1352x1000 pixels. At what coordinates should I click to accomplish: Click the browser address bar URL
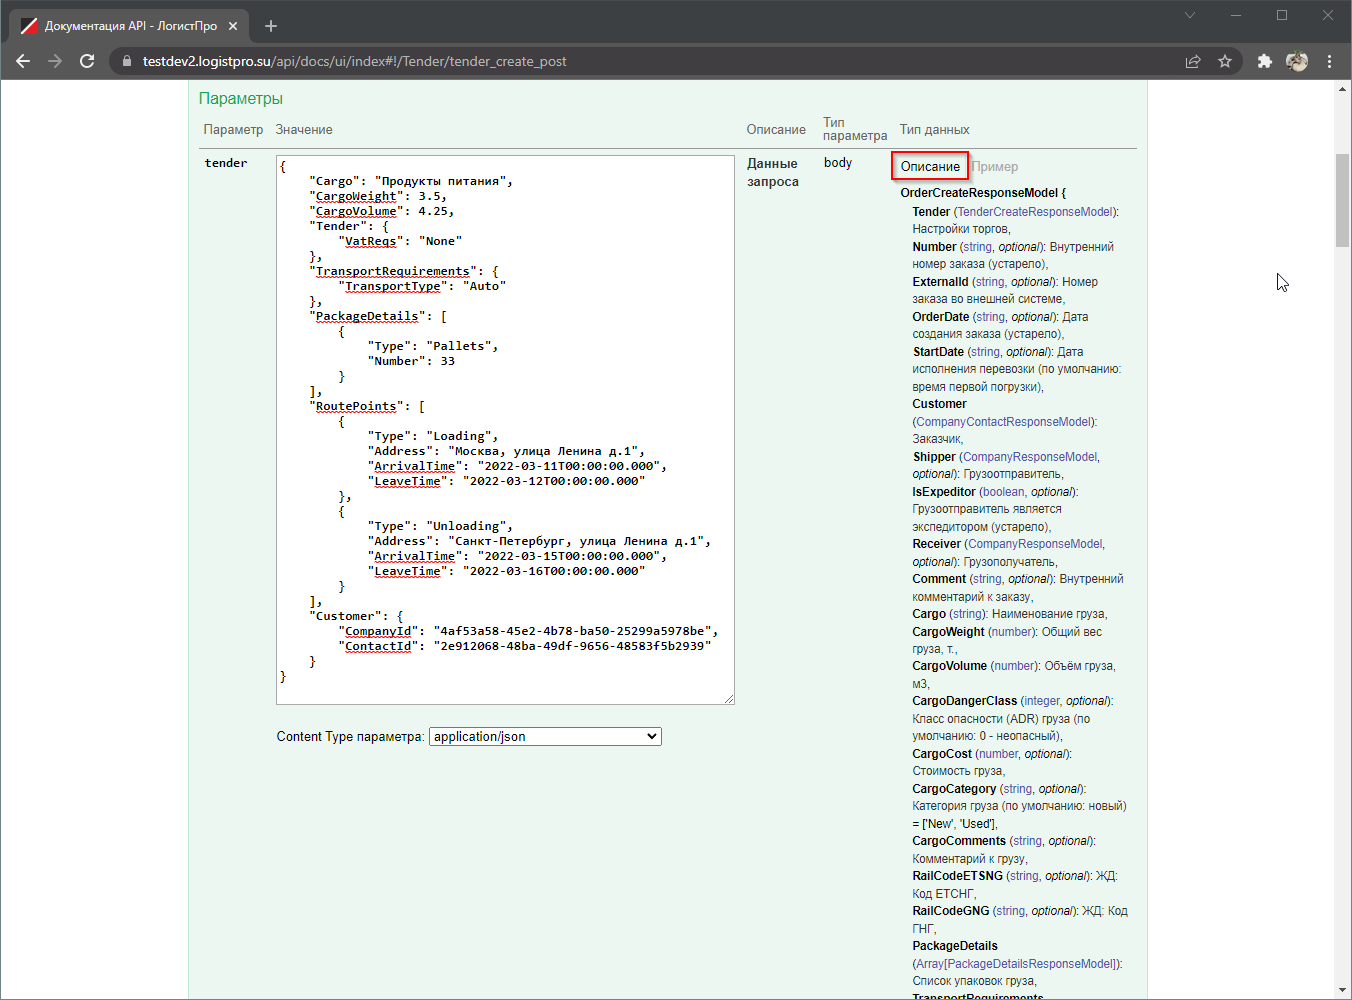[x=354, y=61]
